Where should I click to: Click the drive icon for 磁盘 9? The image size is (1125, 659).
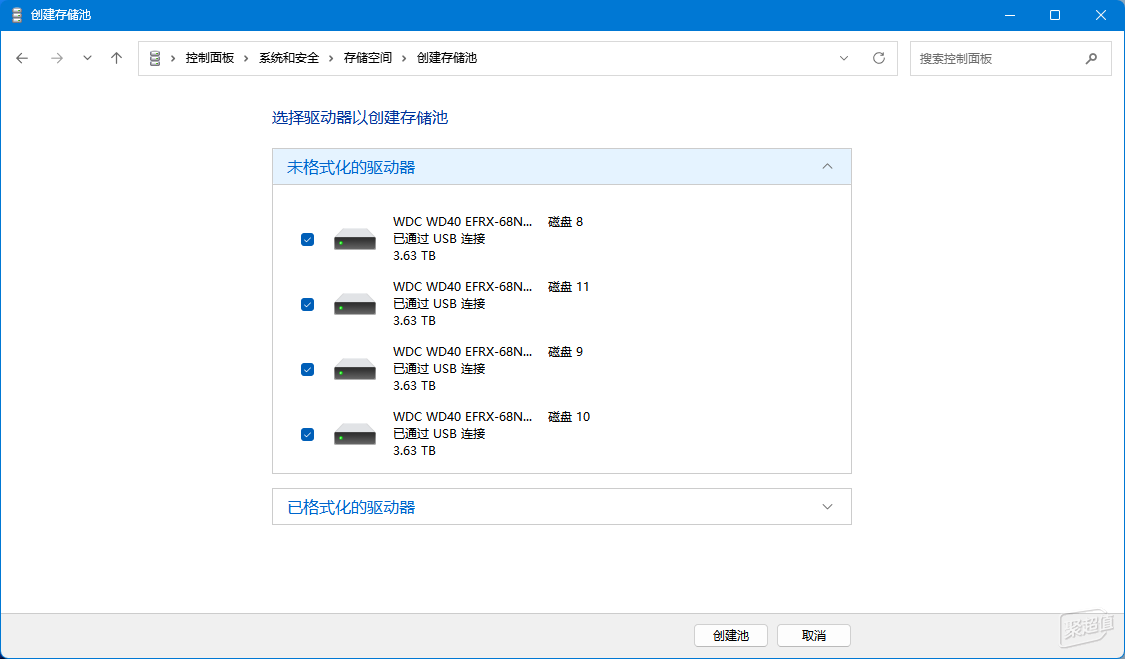pyautogui.click(x=354, y=369)
